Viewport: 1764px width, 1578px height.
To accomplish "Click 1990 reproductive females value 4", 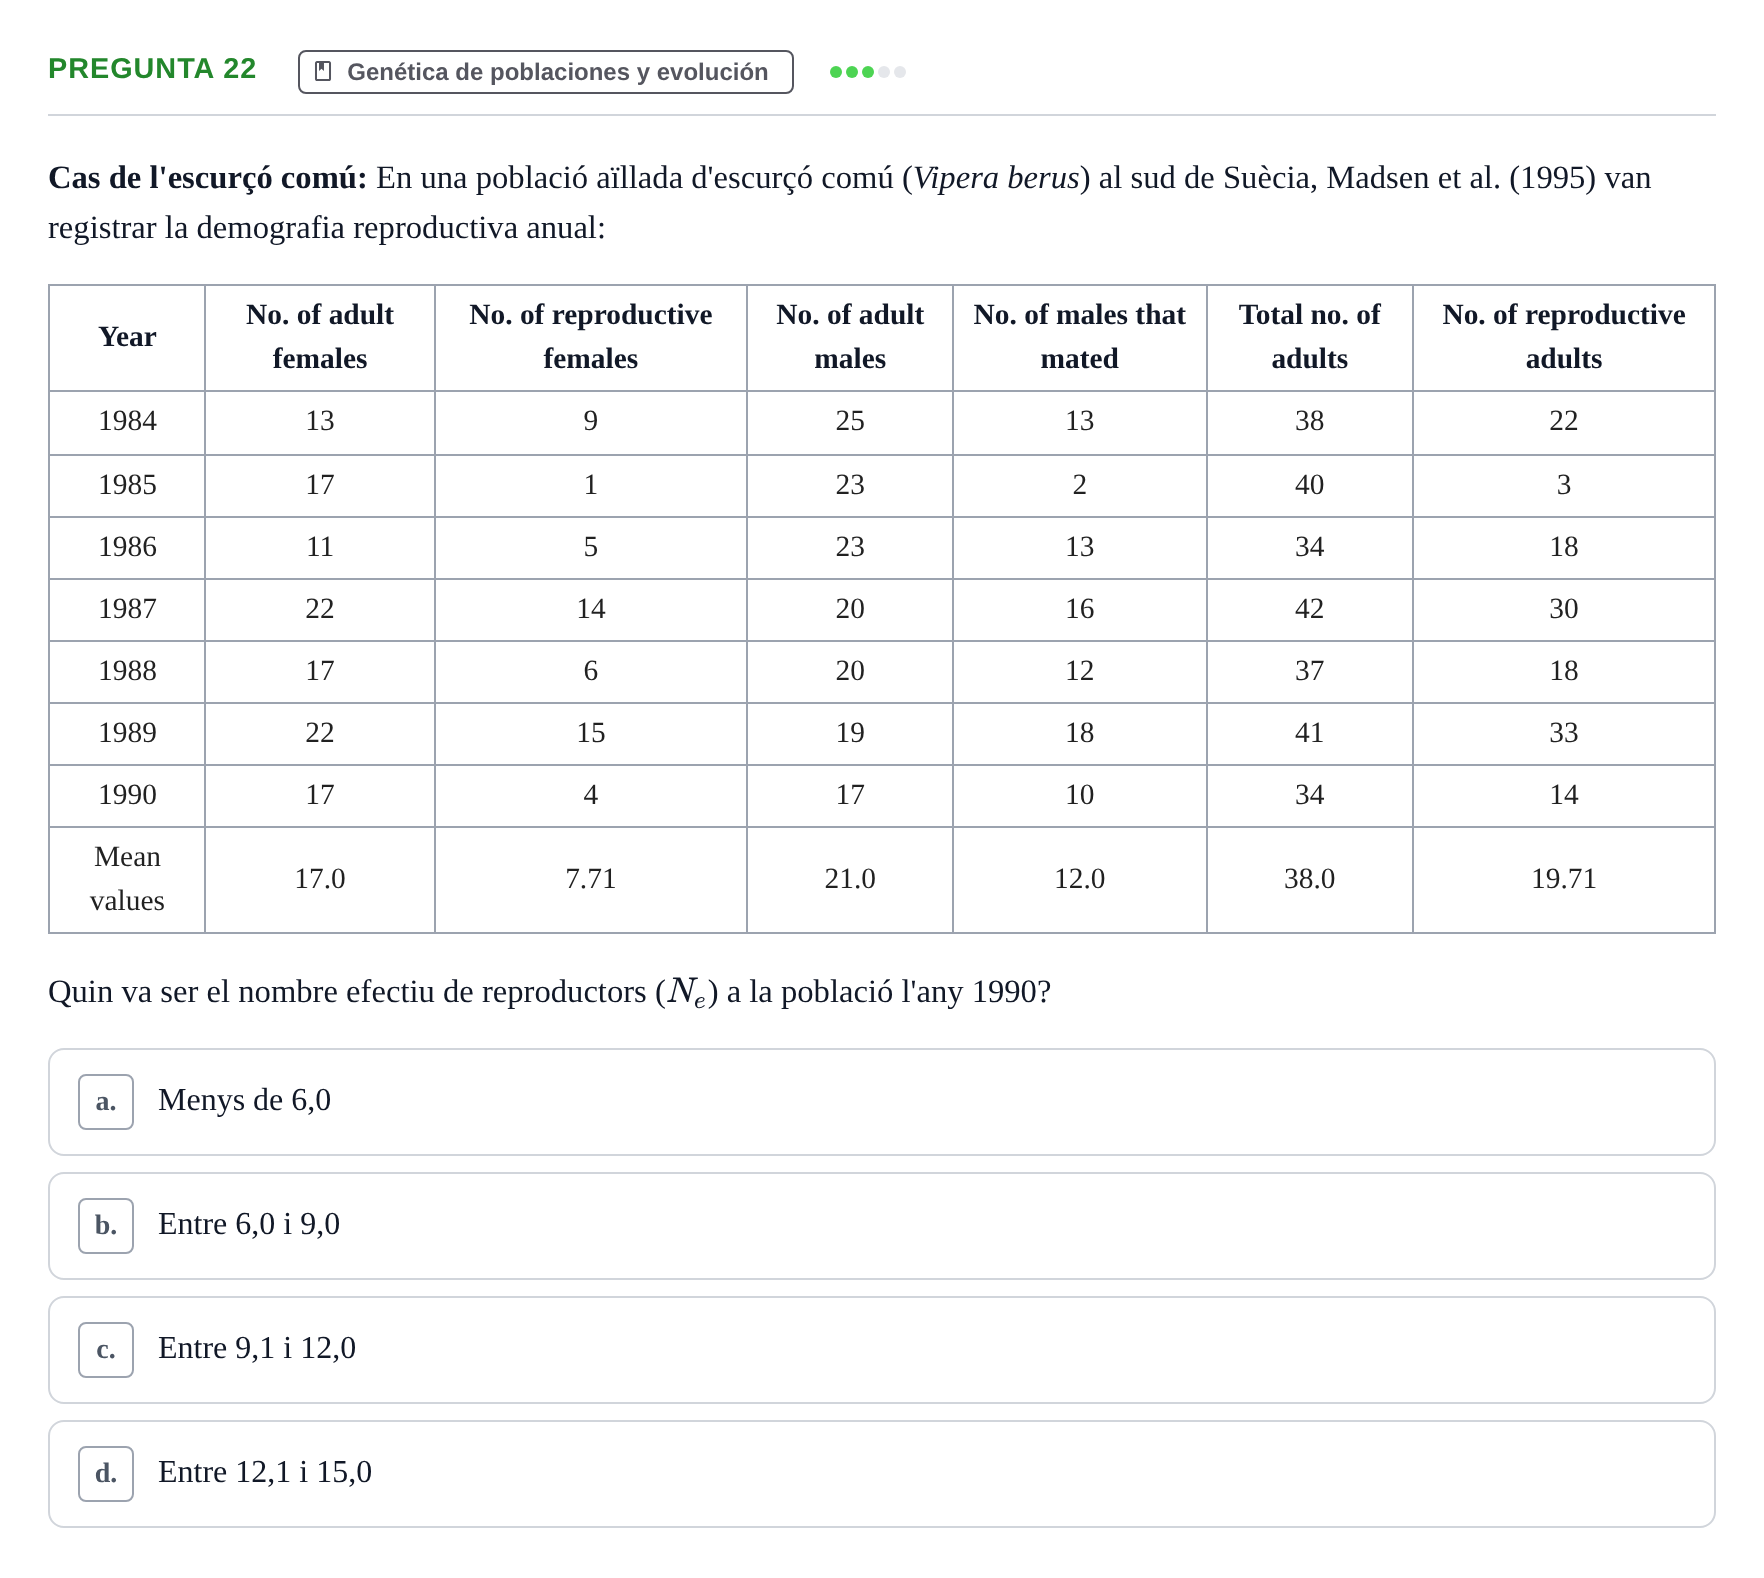I will [x=591, y=796].
